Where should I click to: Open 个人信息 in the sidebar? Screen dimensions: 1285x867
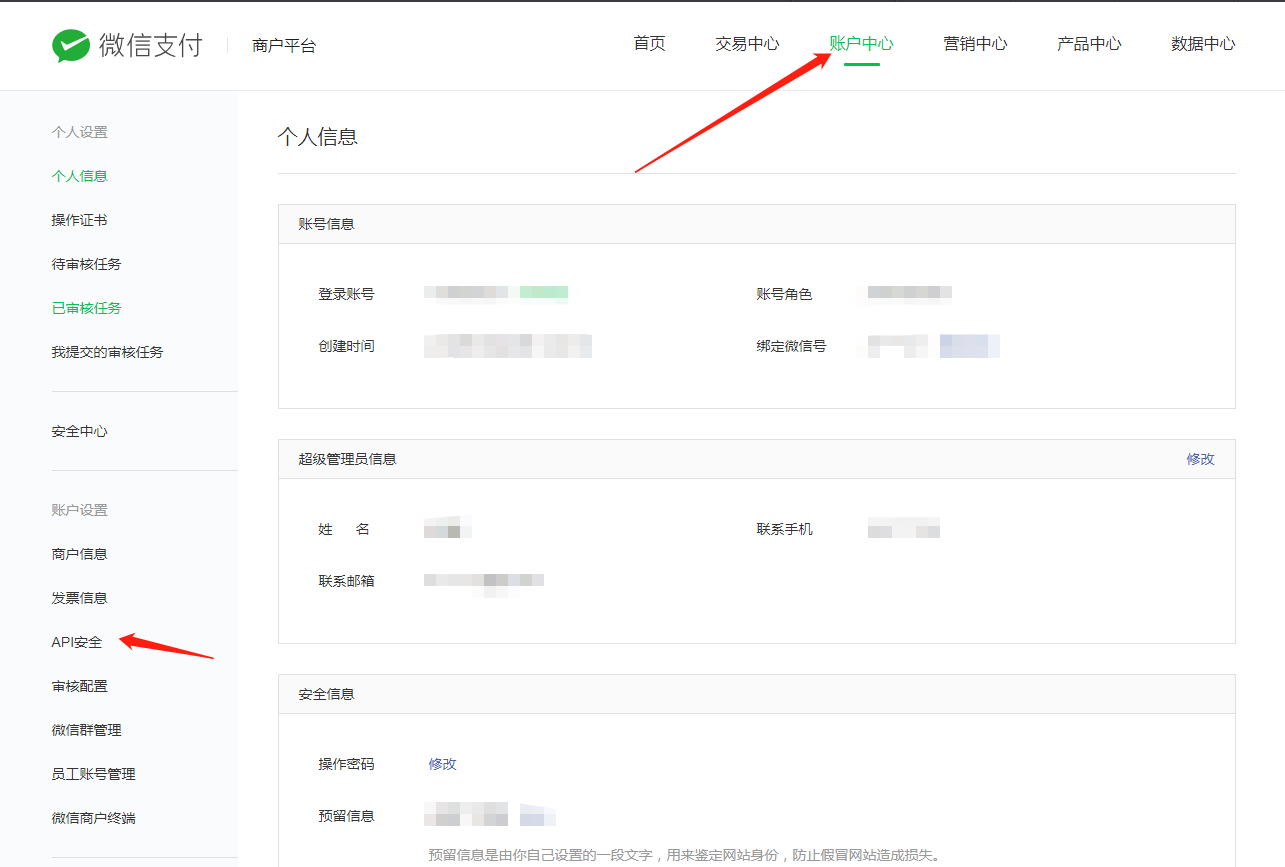point(79,175)
